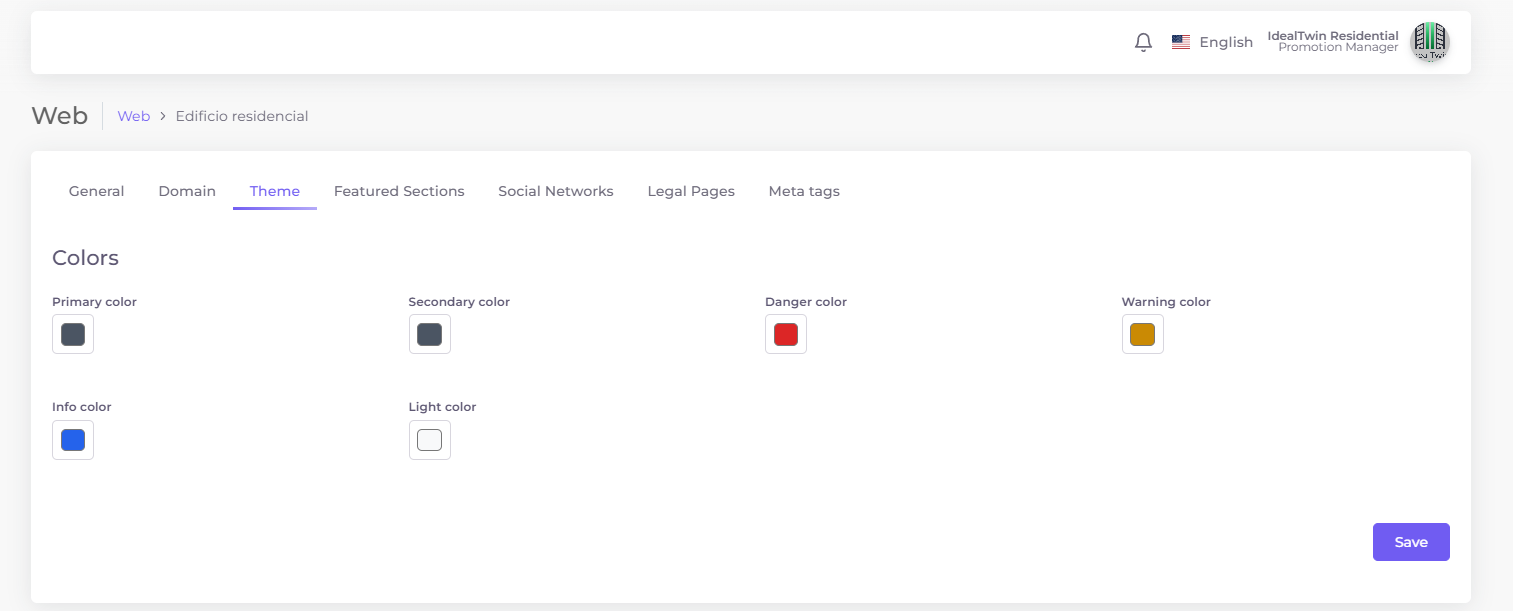Open the English language selector
Viewport: 1513px width, 611px height.
tap(1225, 42)
